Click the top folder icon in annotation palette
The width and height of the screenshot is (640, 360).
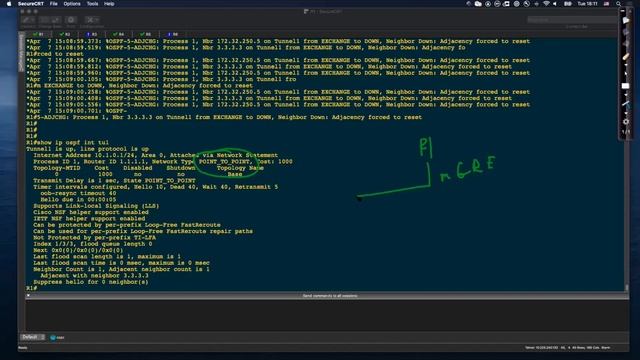[x=626, y=20]
